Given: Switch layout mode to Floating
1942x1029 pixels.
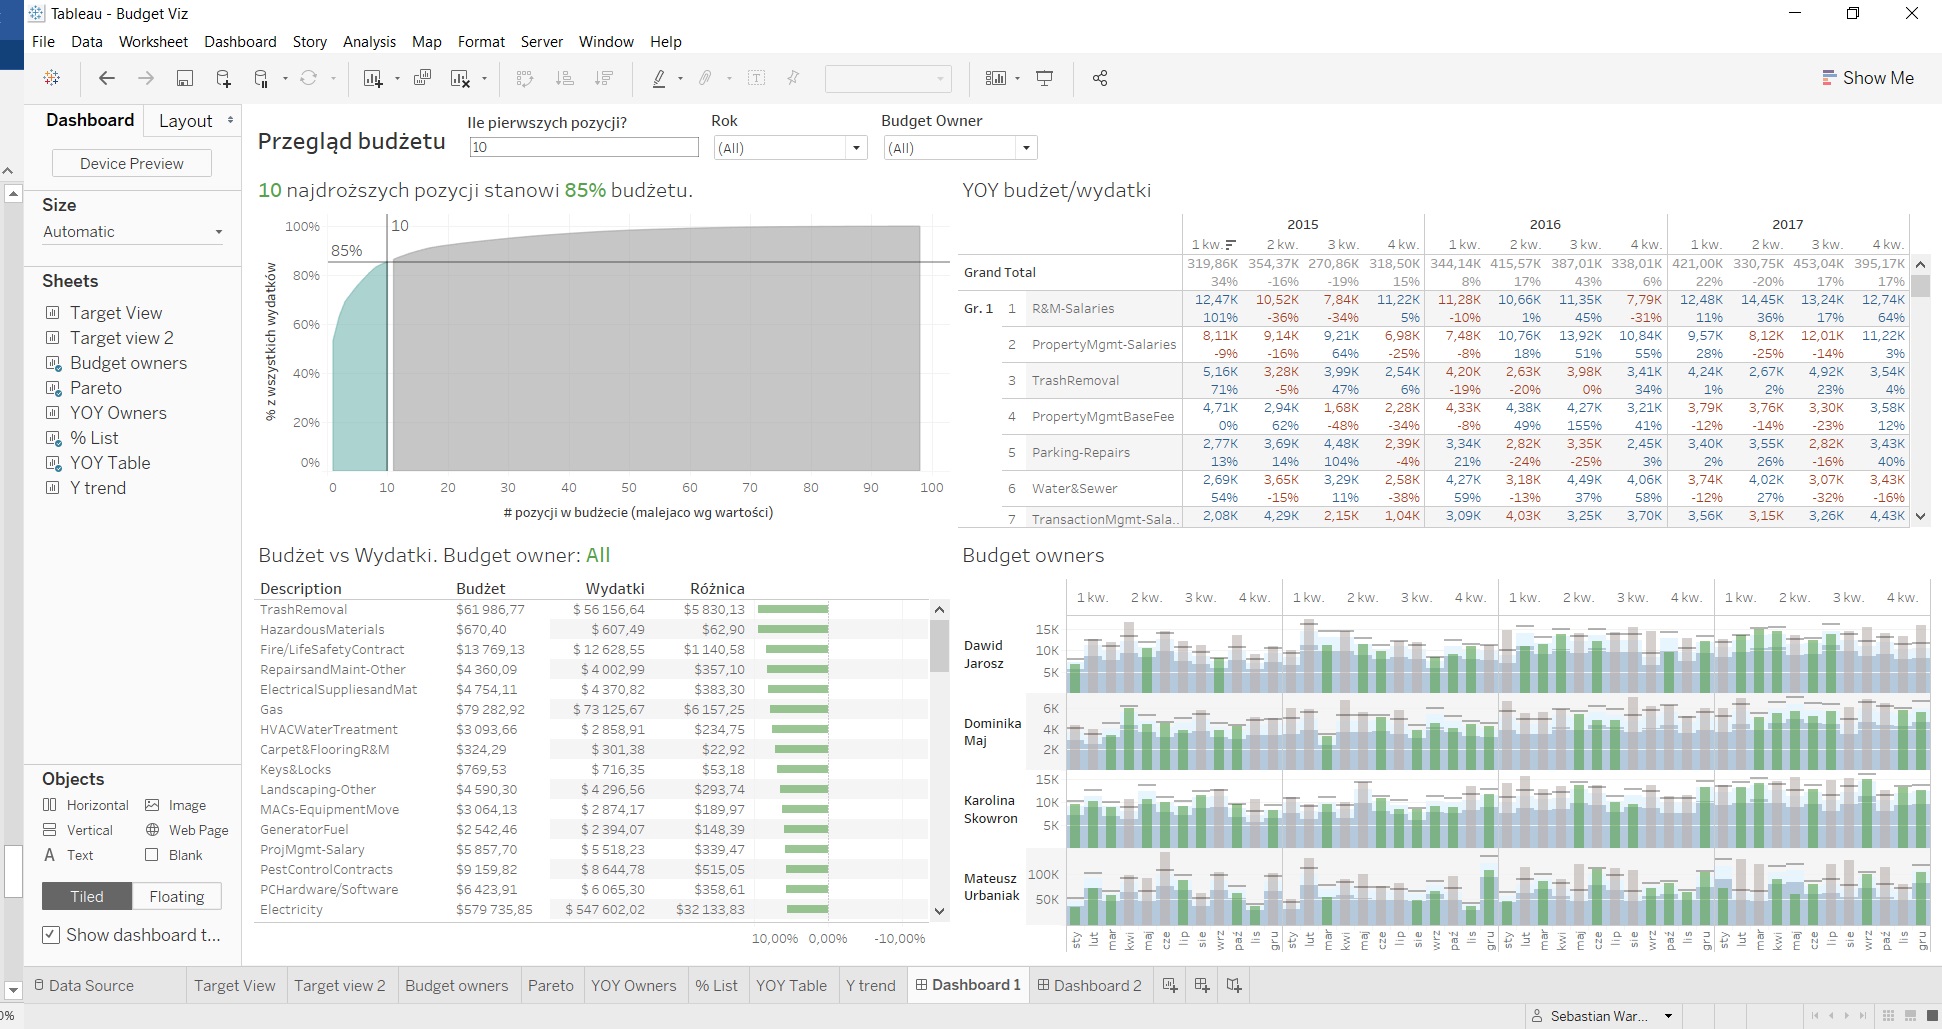Looking at the screenshot, I should 176,896.
